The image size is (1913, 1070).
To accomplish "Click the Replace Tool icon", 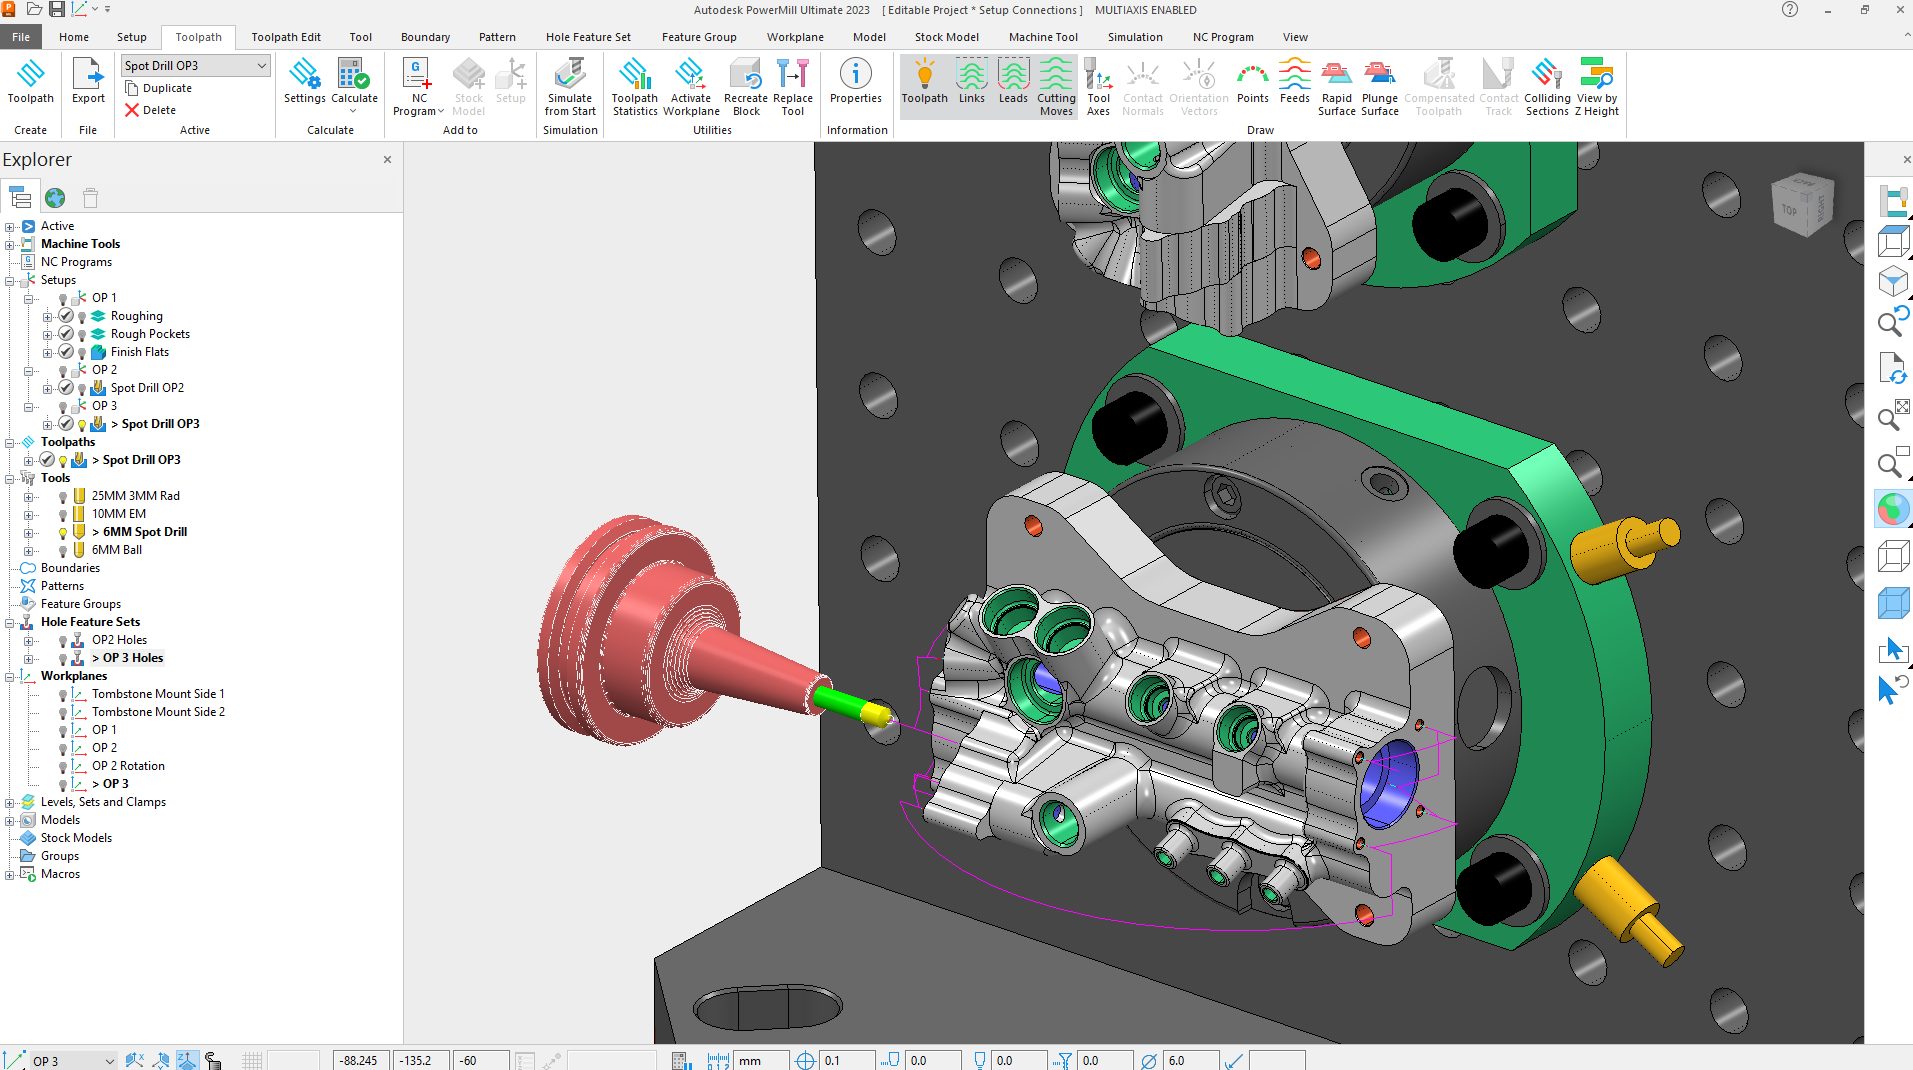I will pyautogui.click(x=793, y=85).
